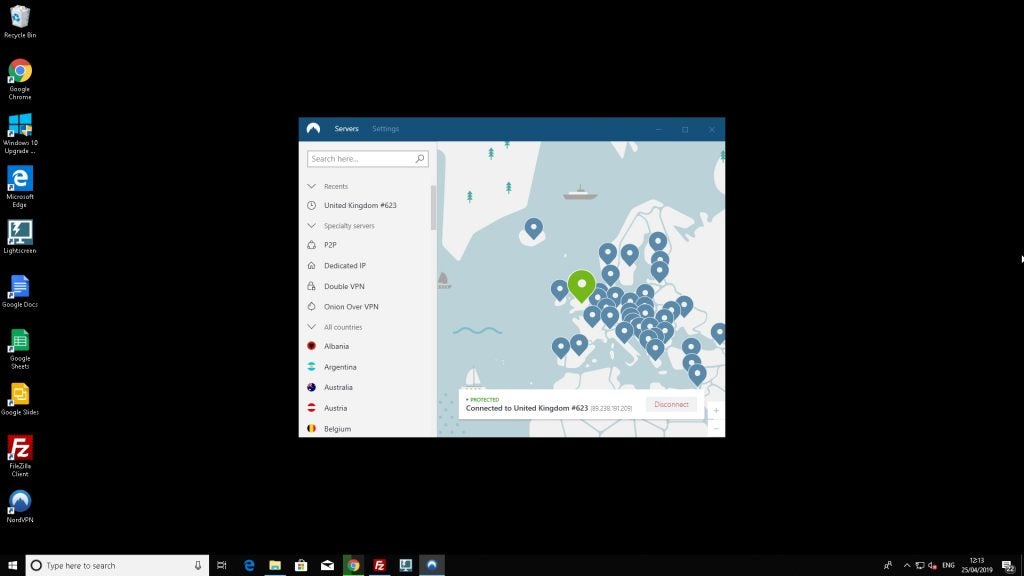Open the Windows Start menu

[12, 565]
